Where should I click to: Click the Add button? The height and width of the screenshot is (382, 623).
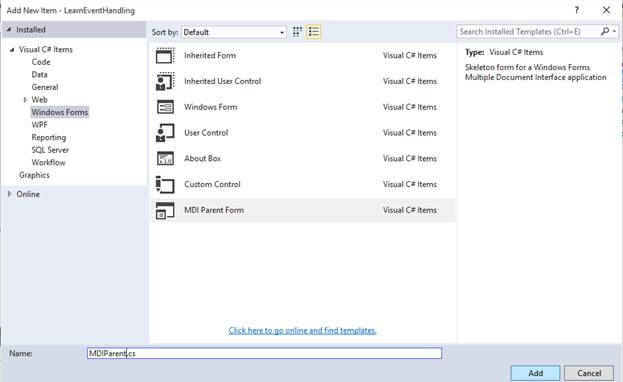(535, 373)
